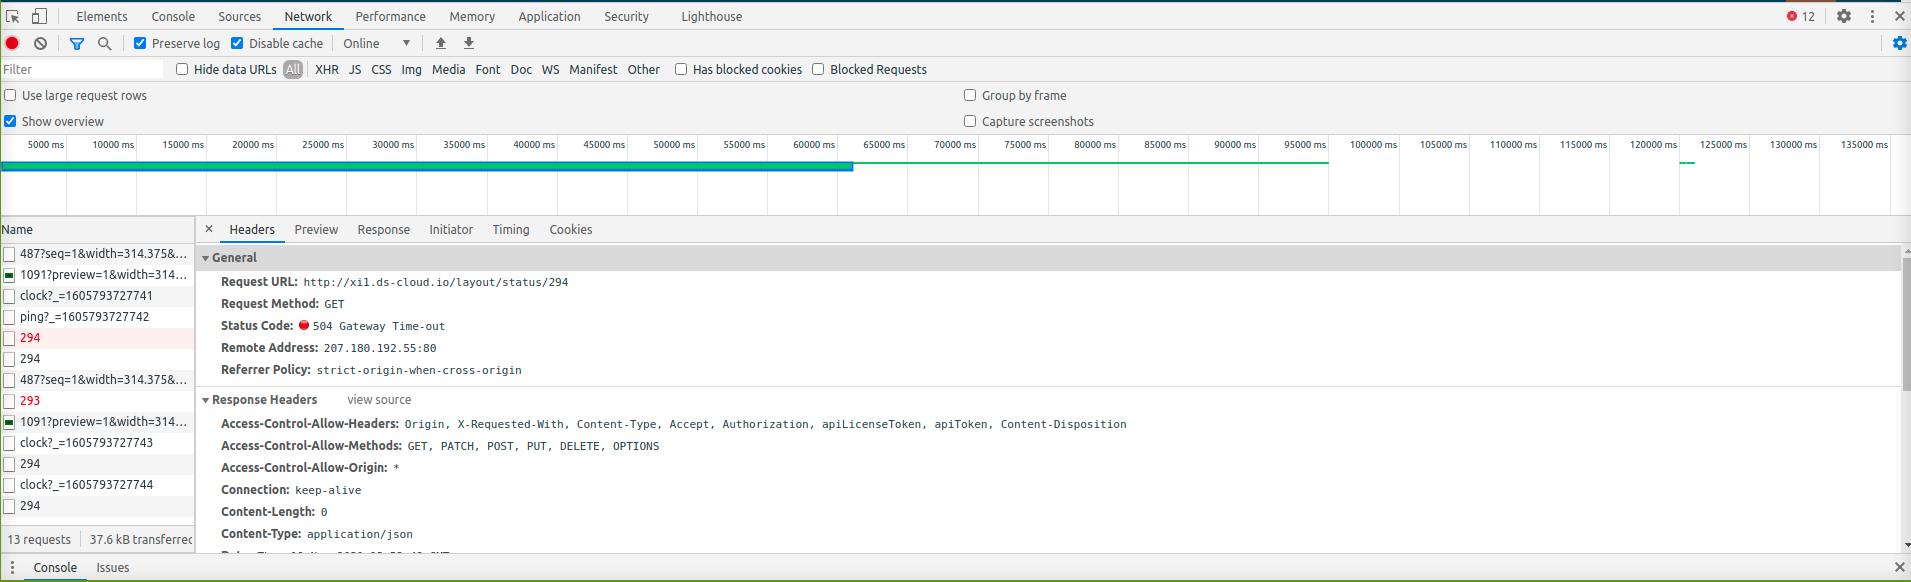Filter requests by Manifest type
This screenshot has height=582, width=1911.
click(593, 69)
